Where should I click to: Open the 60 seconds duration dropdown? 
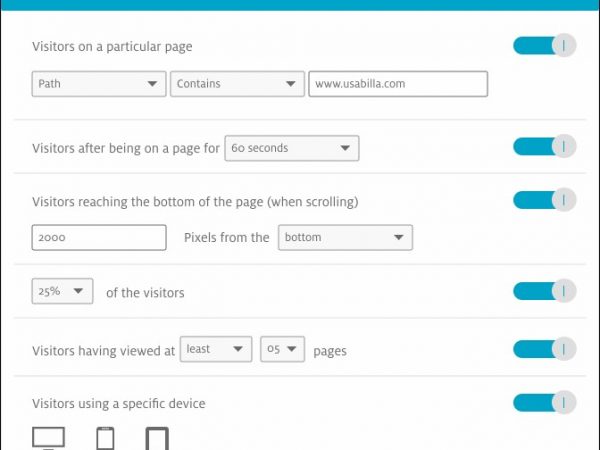(x=291, y=148)
